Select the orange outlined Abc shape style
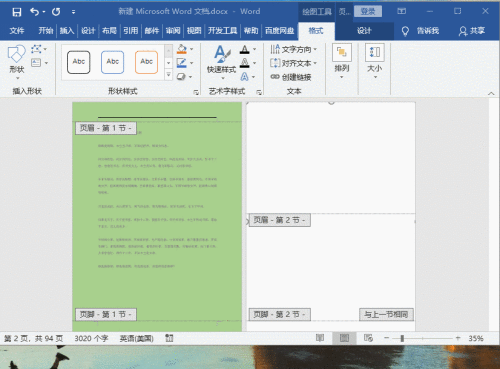Viewport: 500px width, 369px height. tap(146, 62)
